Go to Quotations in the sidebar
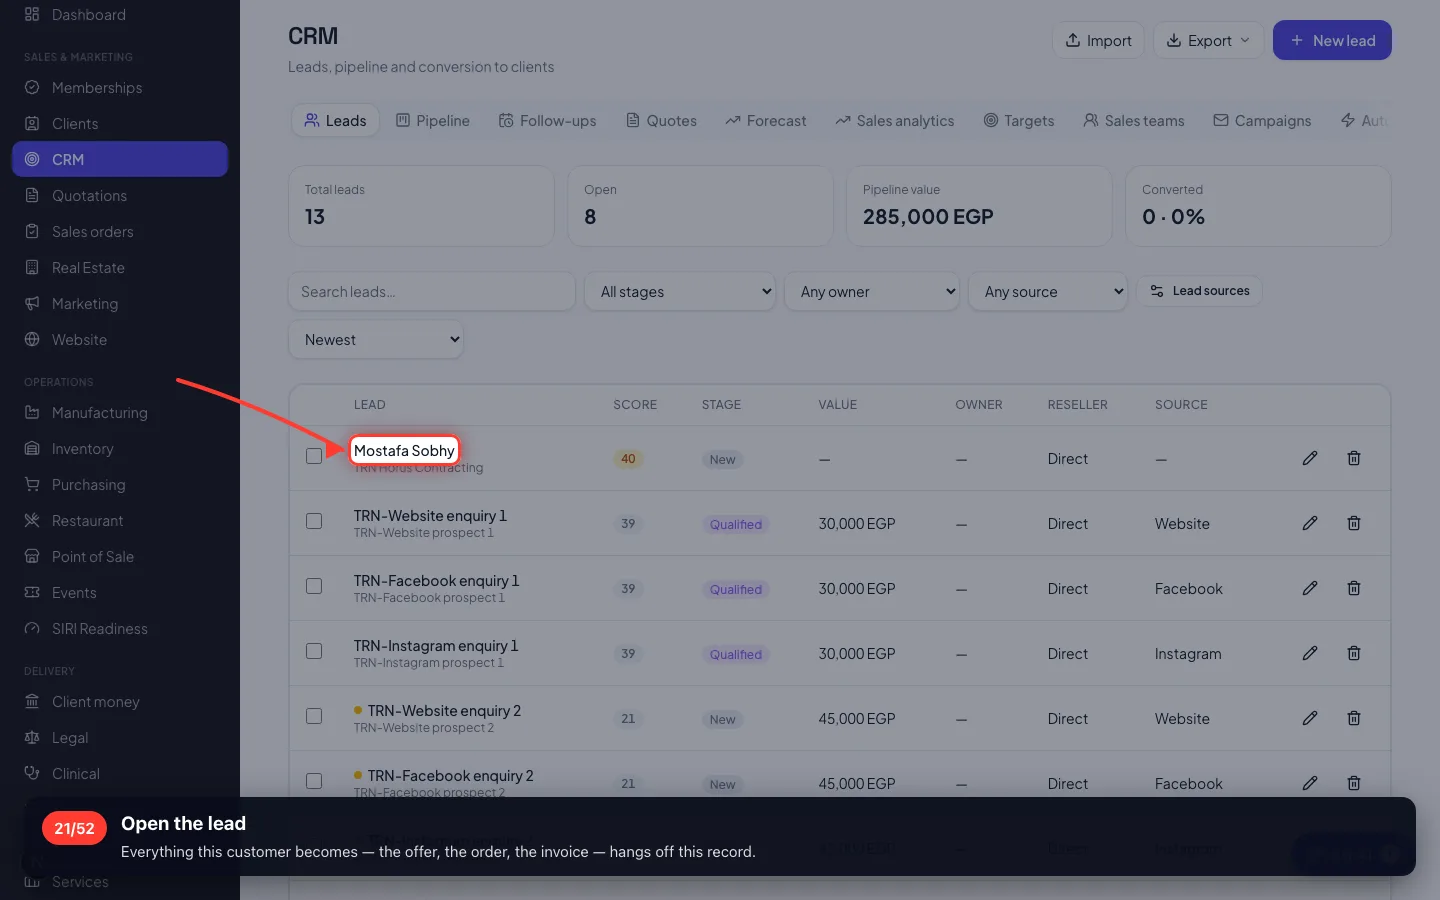Viewport: 1440px width, 900px height. click(120, 196)
